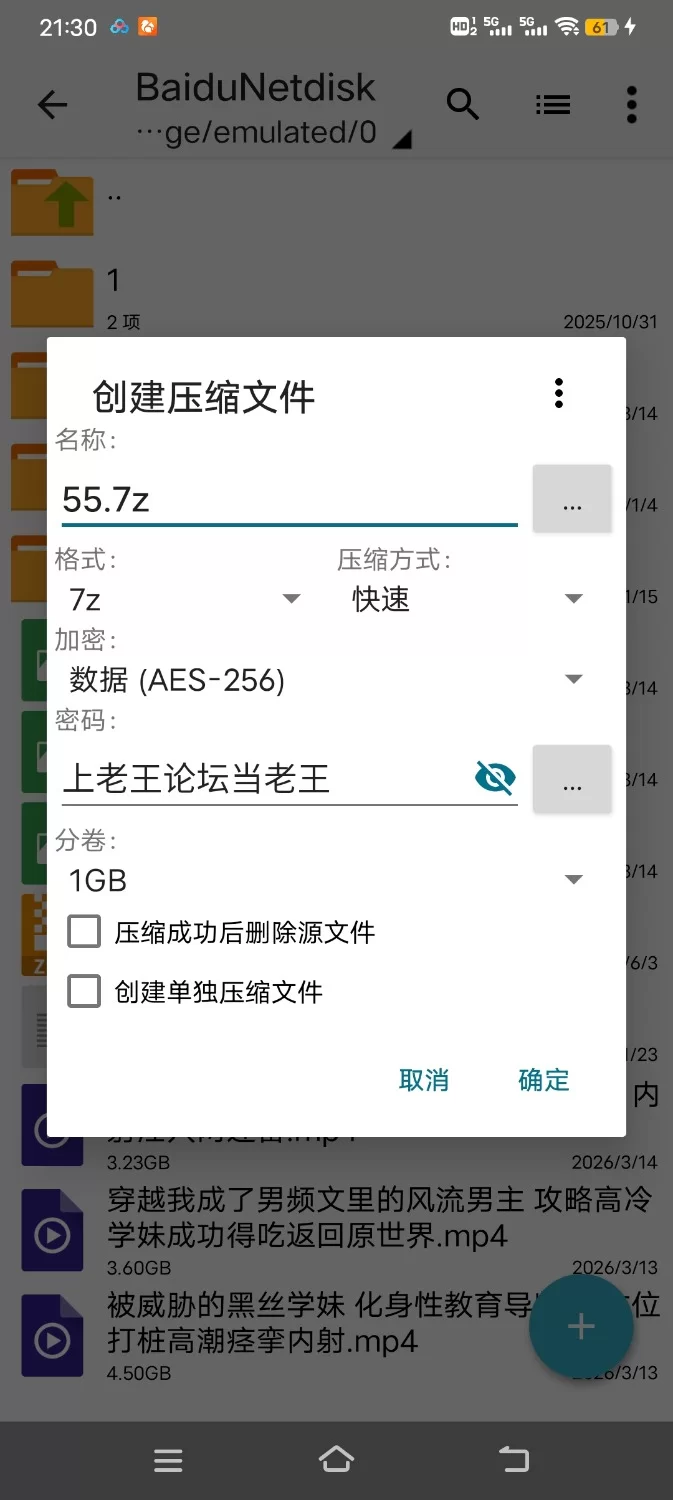Open the AES-256 encryption dropdown
673x1500 pixels.
(325, 680)
